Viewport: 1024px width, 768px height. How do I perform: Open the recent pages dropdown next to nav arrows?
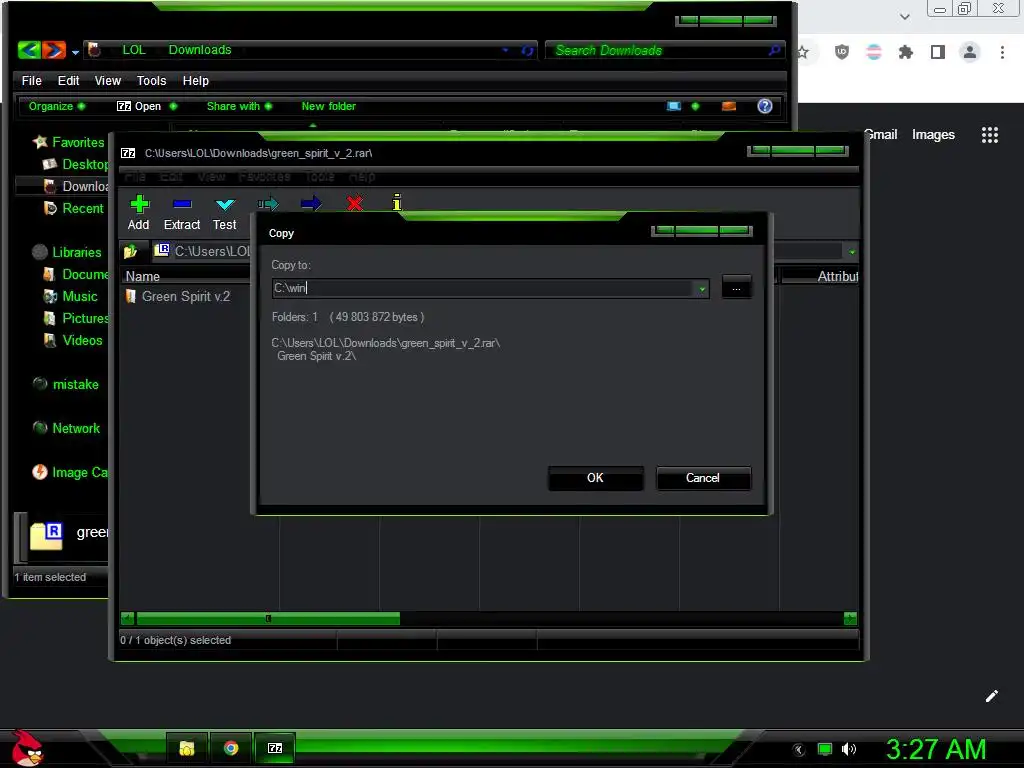(x=75, y=52)
